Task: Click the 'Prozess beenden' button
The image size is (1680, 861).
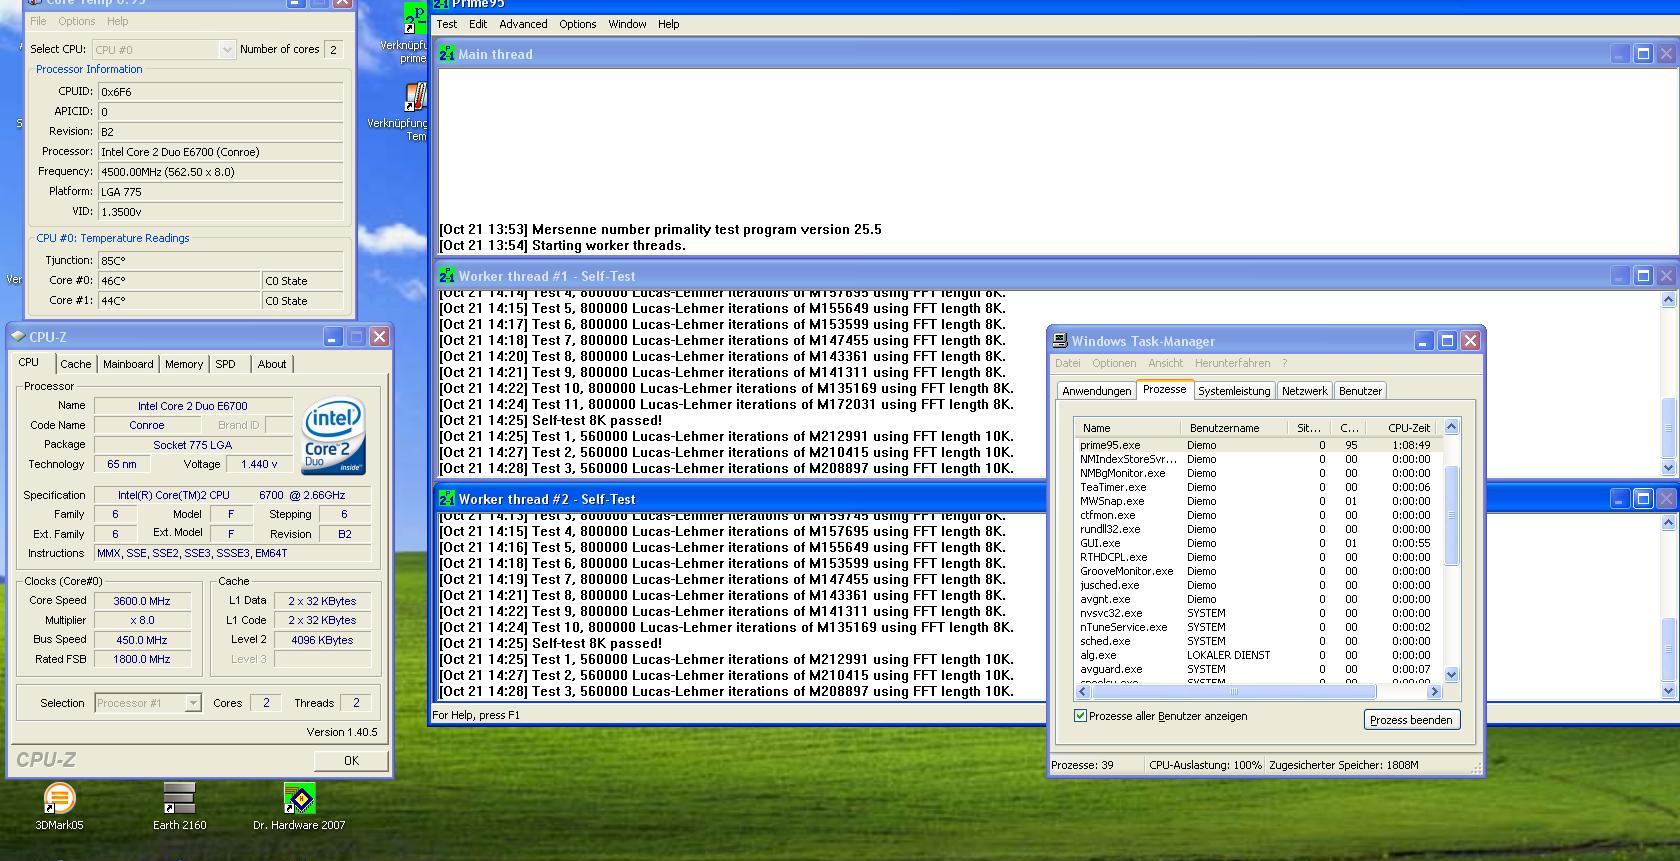Action: pyautogui.click(x=1411, y=720)
